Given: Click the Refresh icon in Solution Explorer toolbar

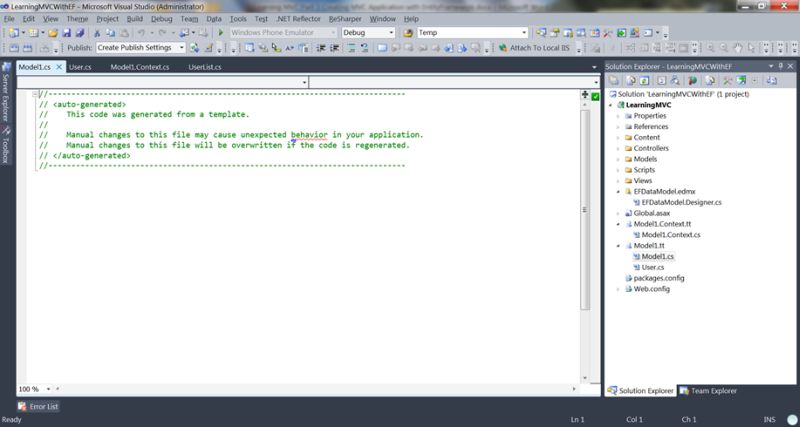Looking at the screenshot, I should coord(645,81).
